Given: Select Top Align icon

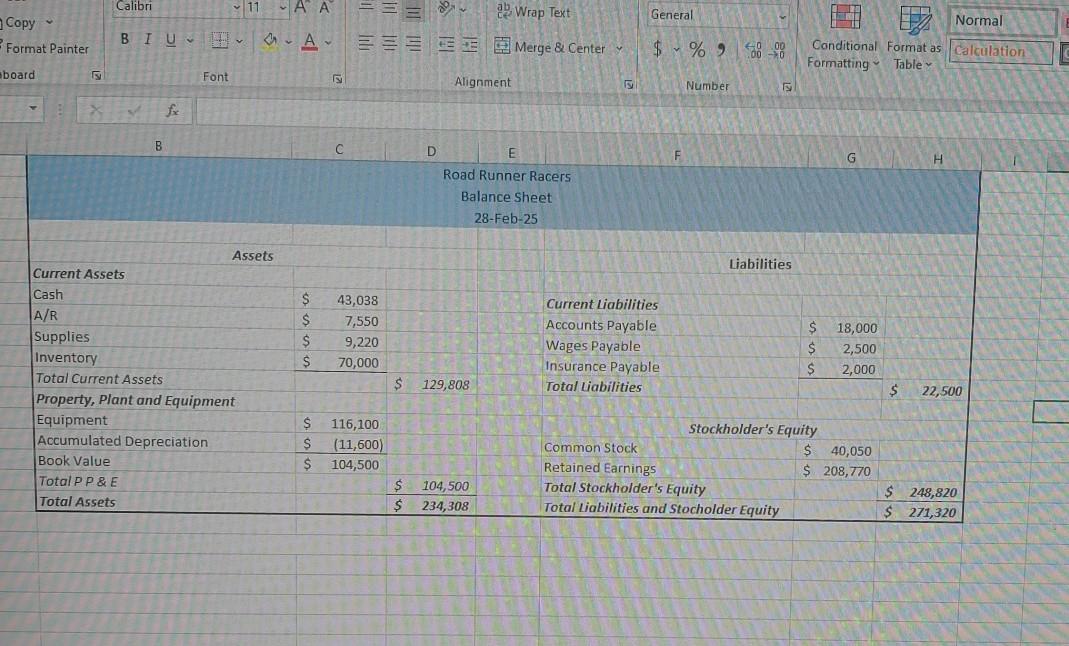Looking at the screenshot, I should pos(366,8).
